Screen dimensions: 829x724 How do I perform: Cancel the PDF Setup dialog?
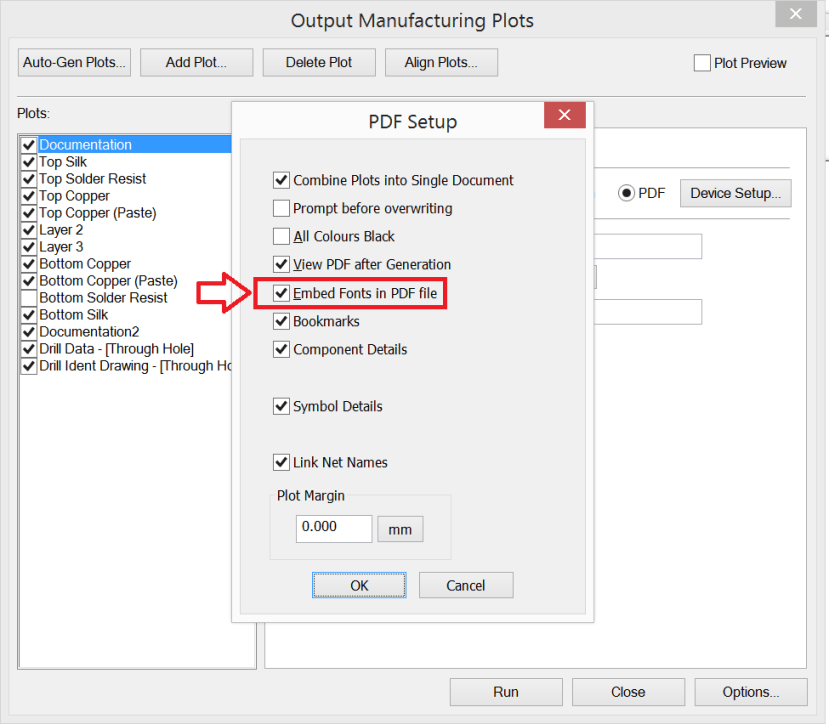tap(466, 585)
